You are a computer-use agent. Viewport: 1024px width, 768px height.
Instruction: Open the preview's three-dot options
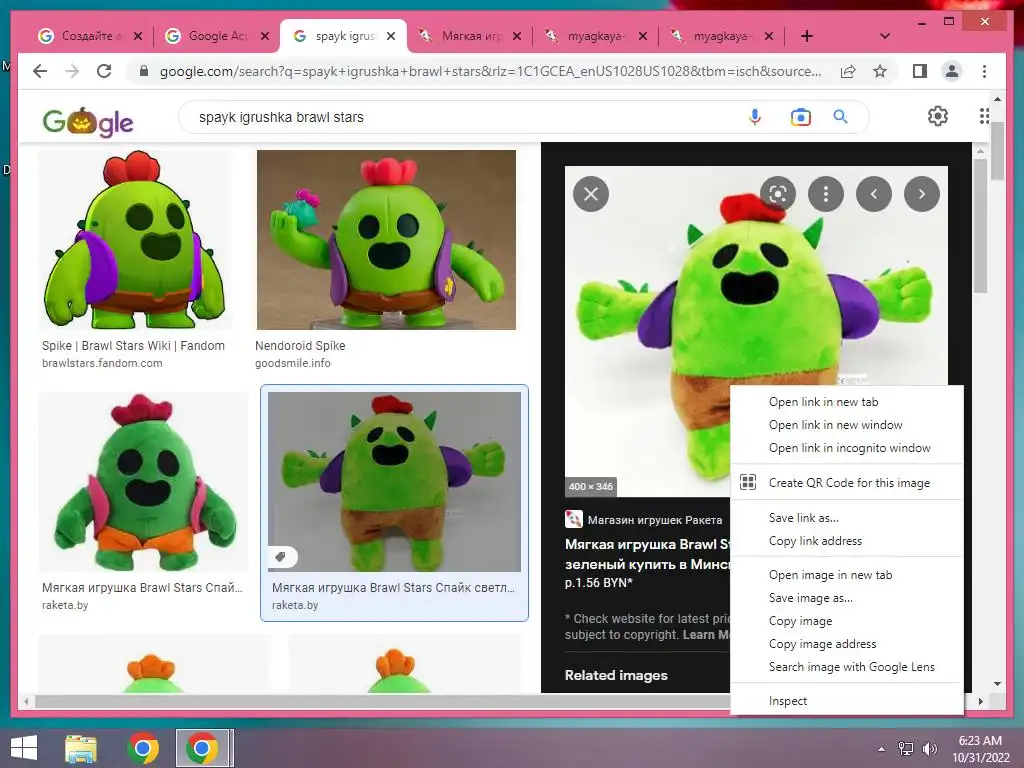click(x=825, y=194)
